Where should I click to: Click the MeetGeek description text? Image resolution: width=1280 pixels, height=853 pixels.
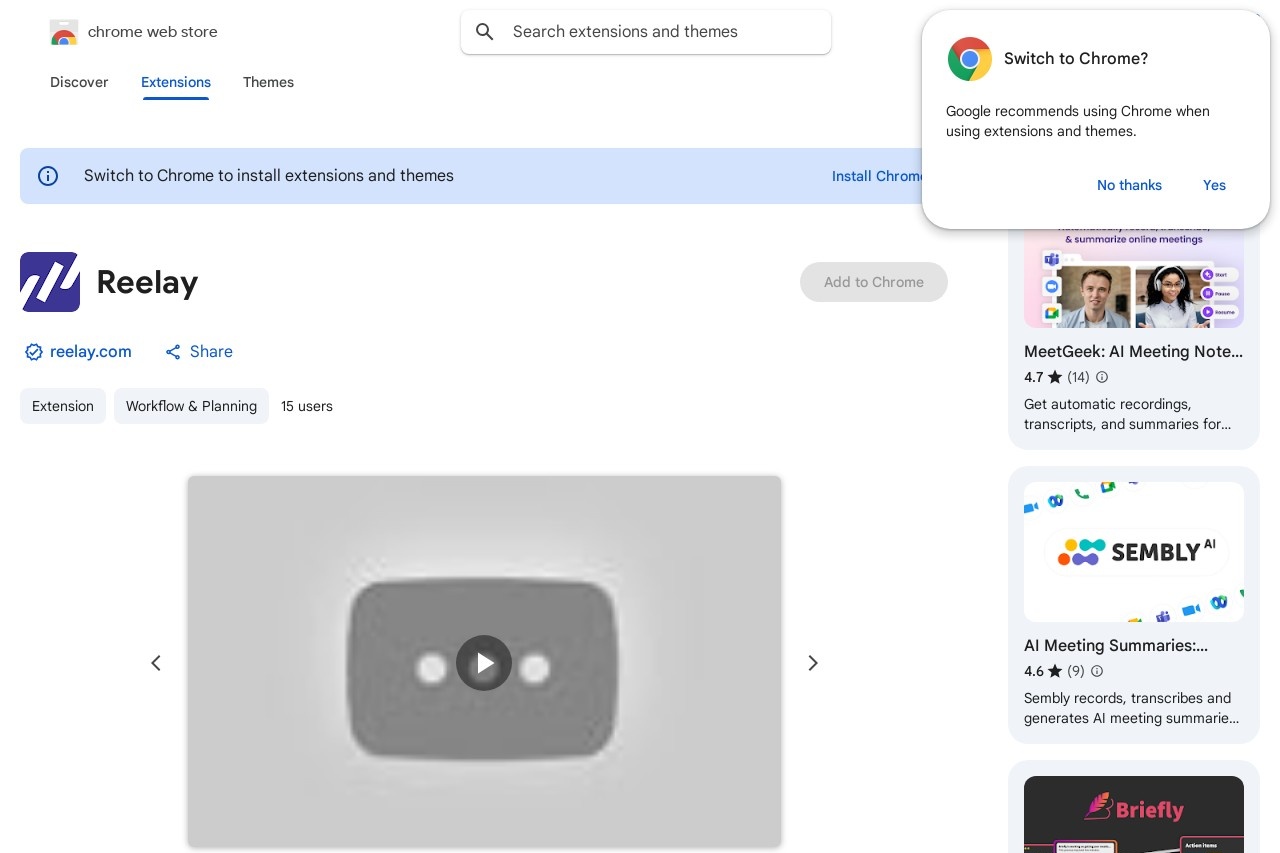[1127, 414]
